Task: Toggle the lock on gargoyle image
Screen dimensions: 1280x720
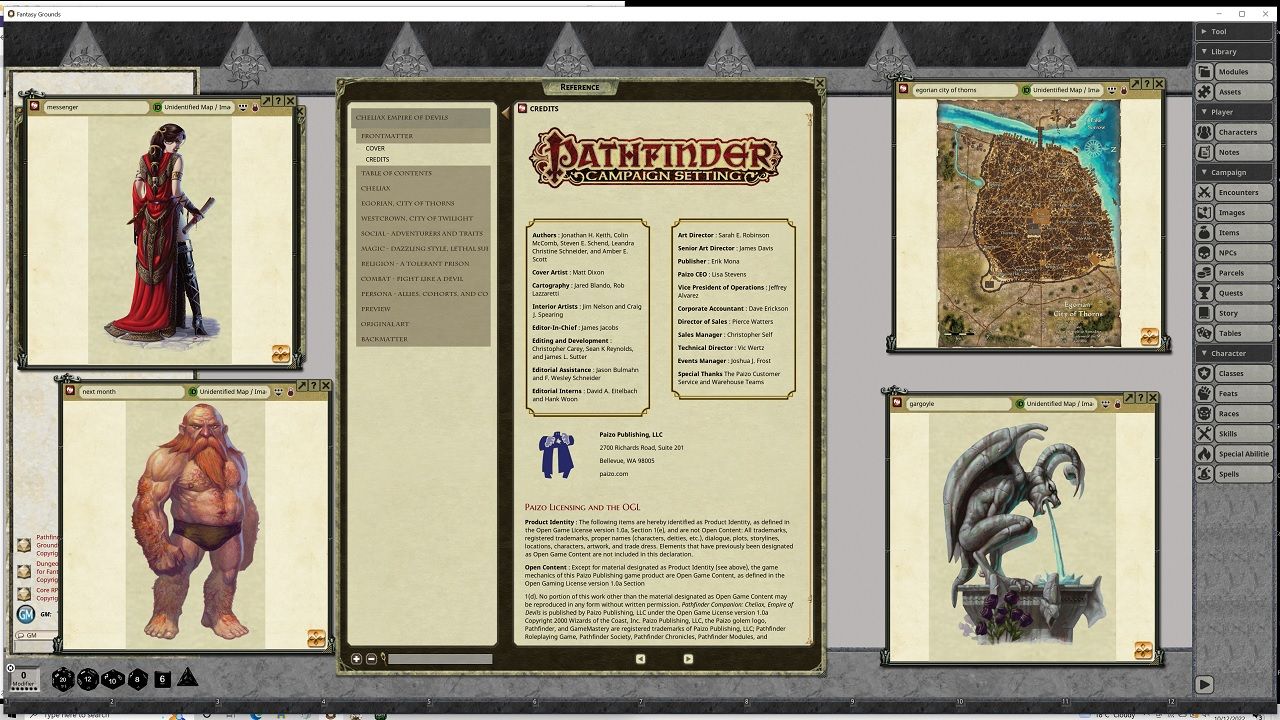Action: [1118, 404]
